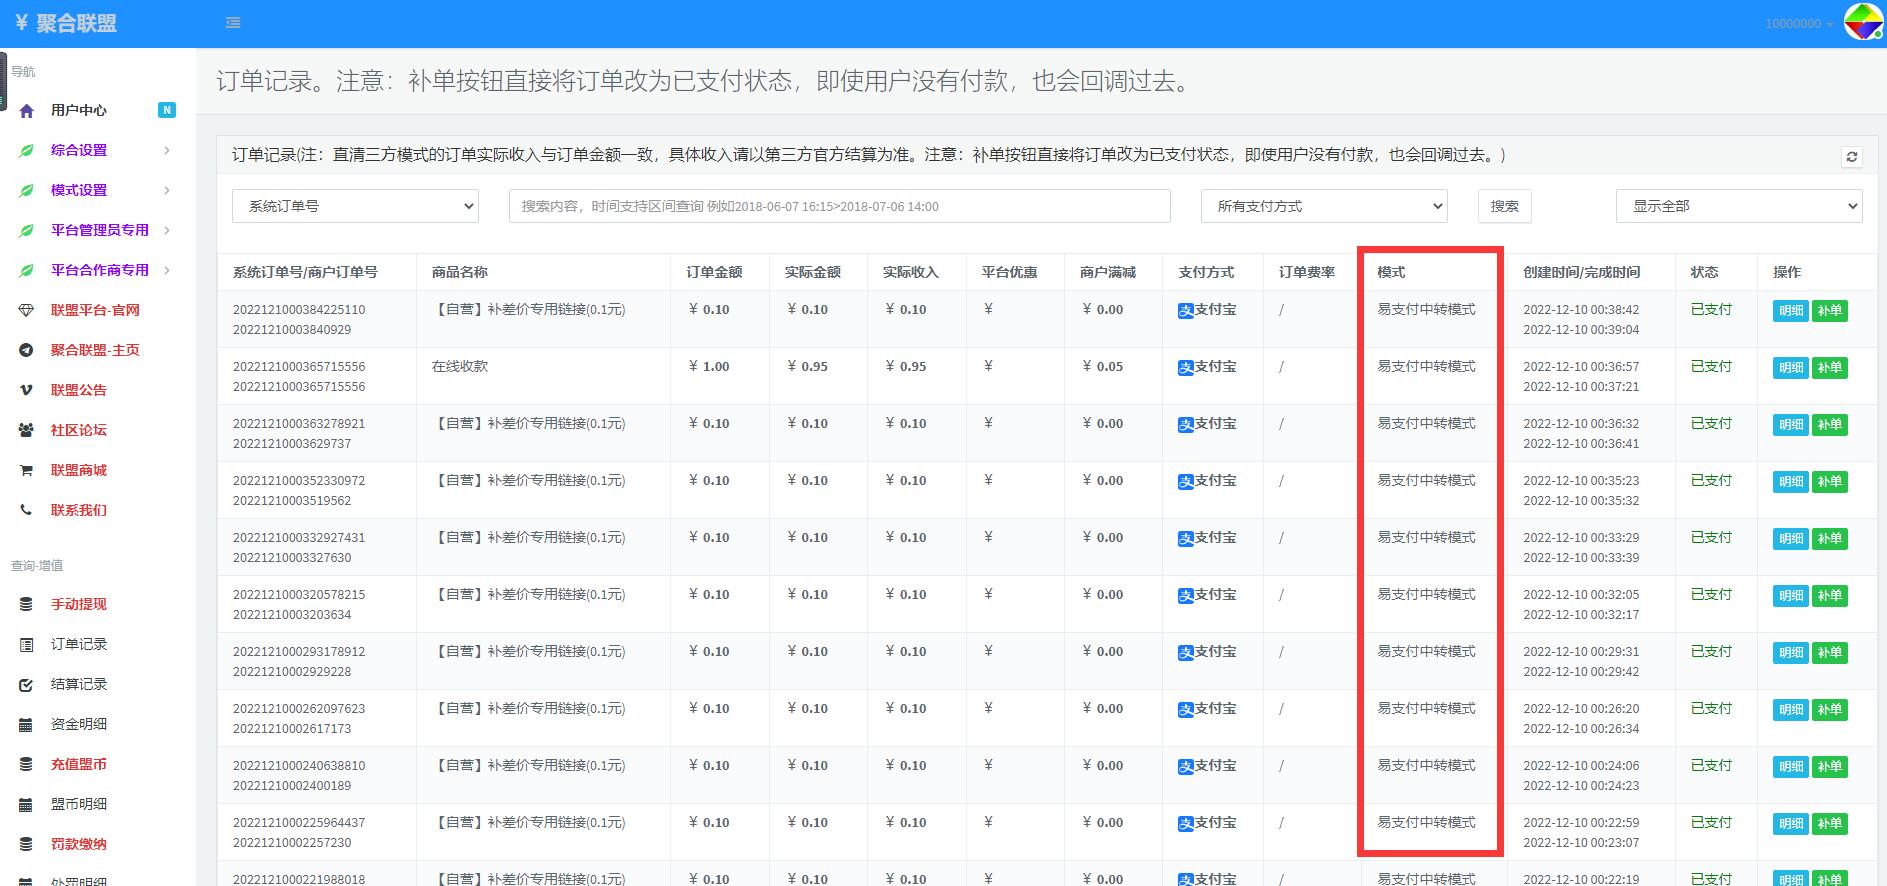
Task: Click the calendar icon beside 资金明细
Action: click(27, 725)
